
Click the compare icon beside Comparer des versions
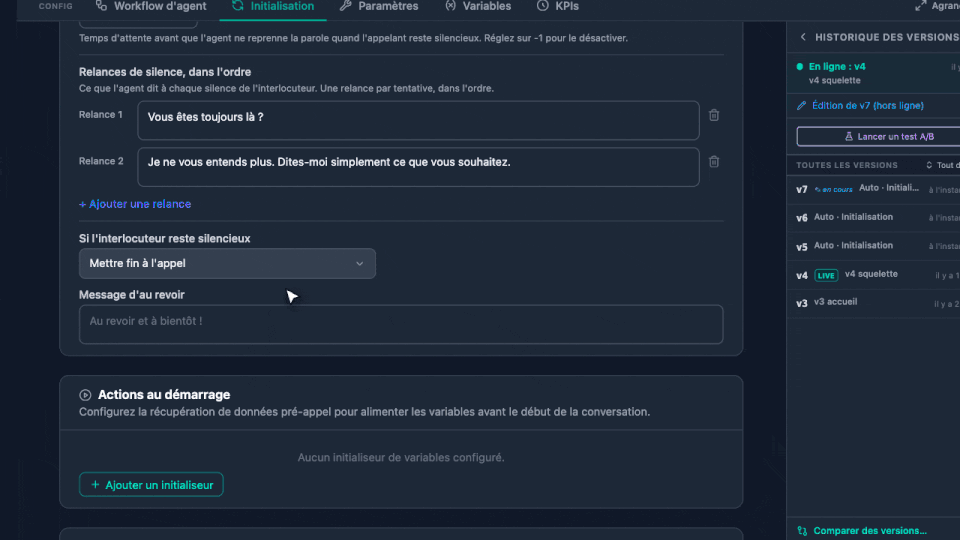coord(802,531)
